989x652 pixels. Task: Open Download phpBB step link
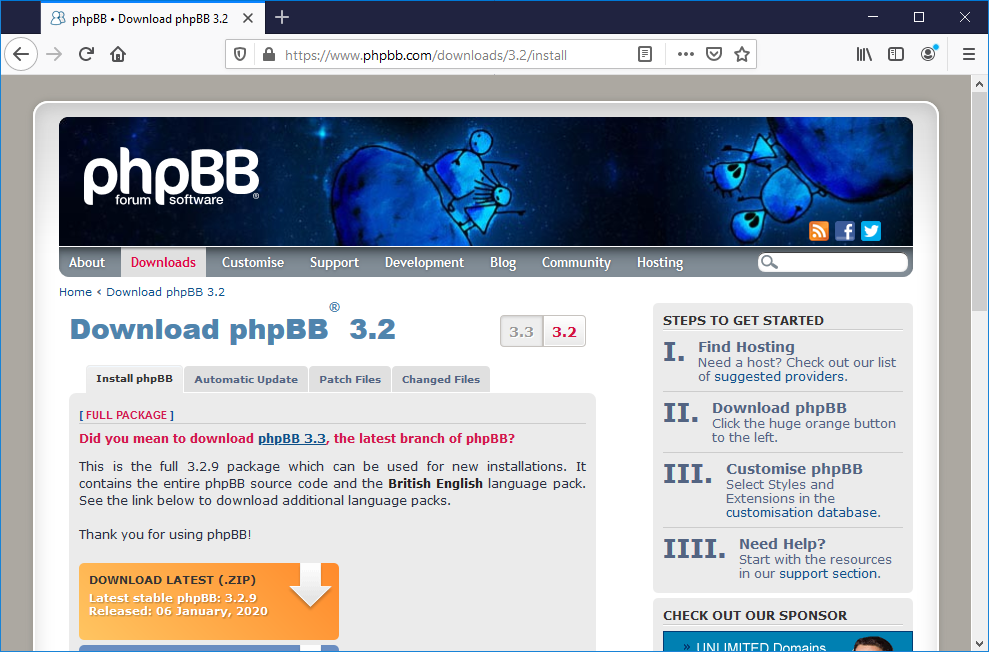[x=780, y=408]
